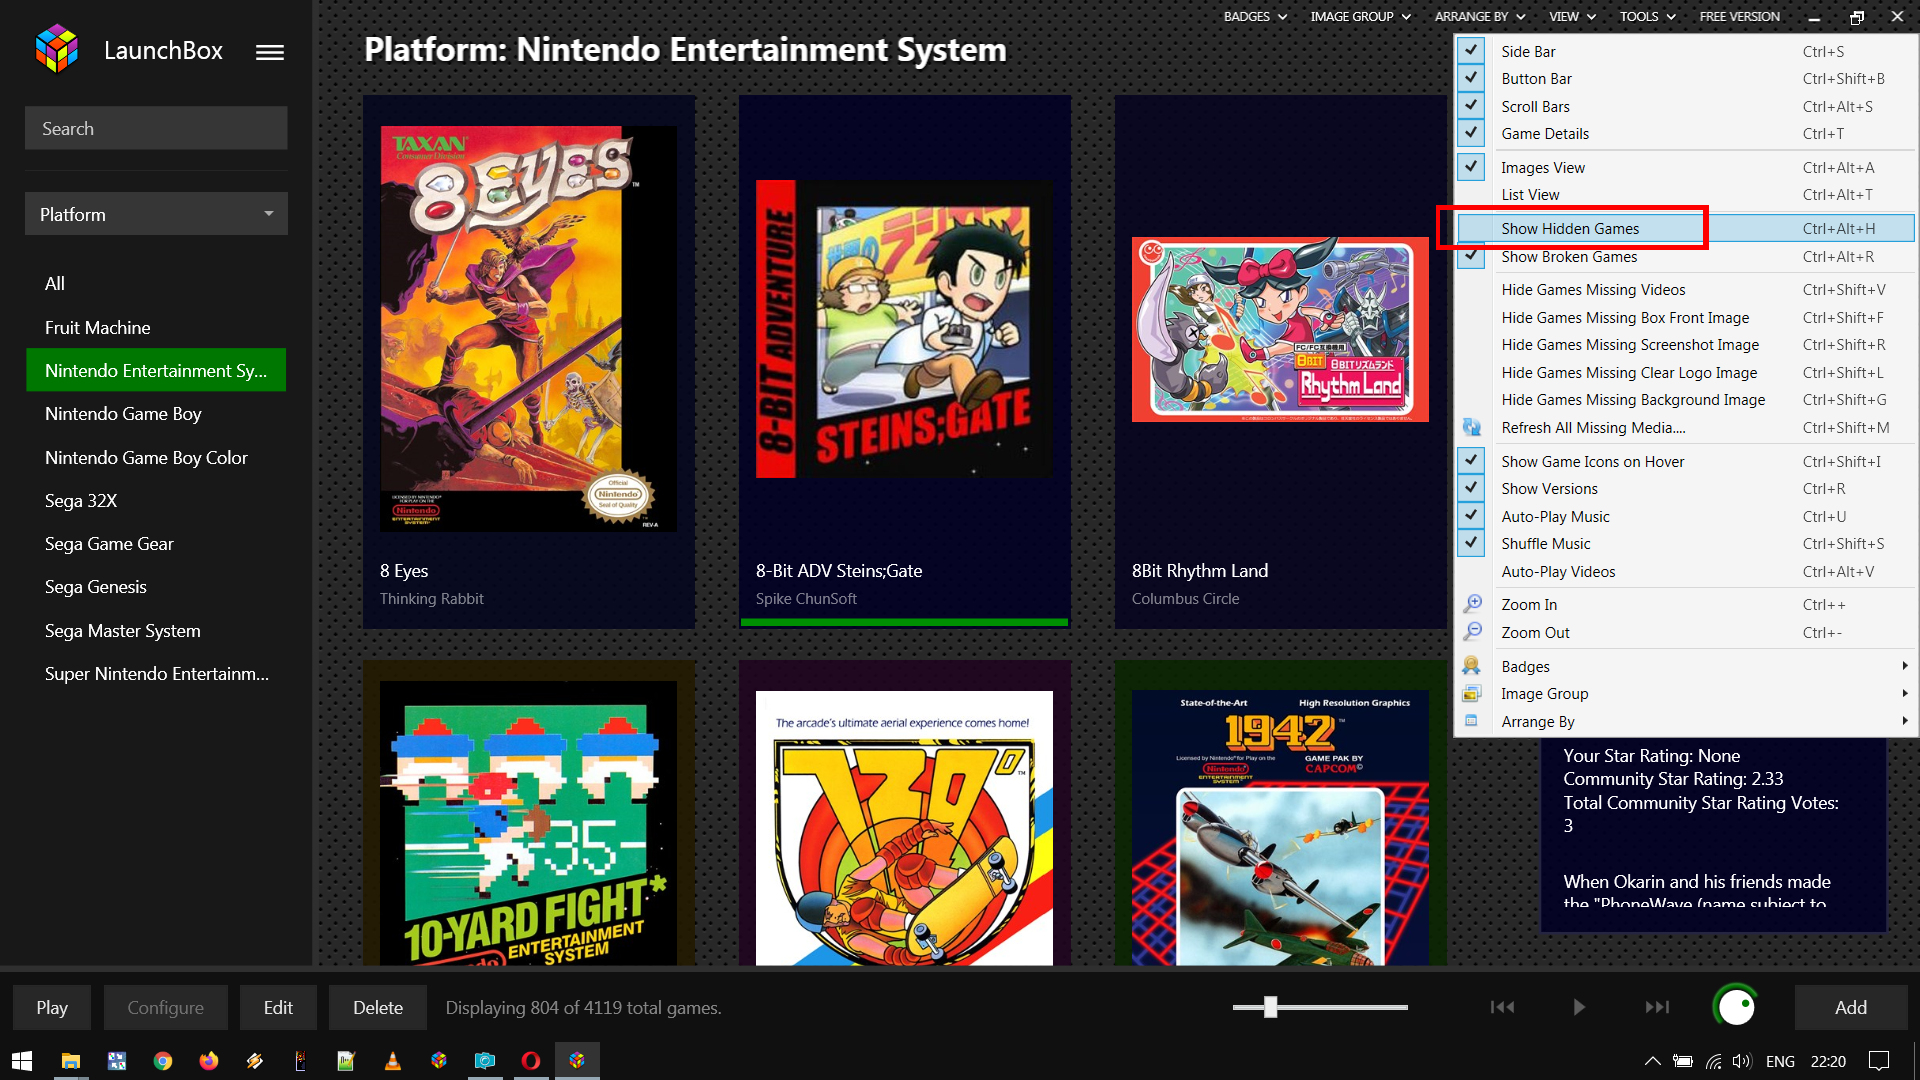Click the Delete button

(378, 1008)
